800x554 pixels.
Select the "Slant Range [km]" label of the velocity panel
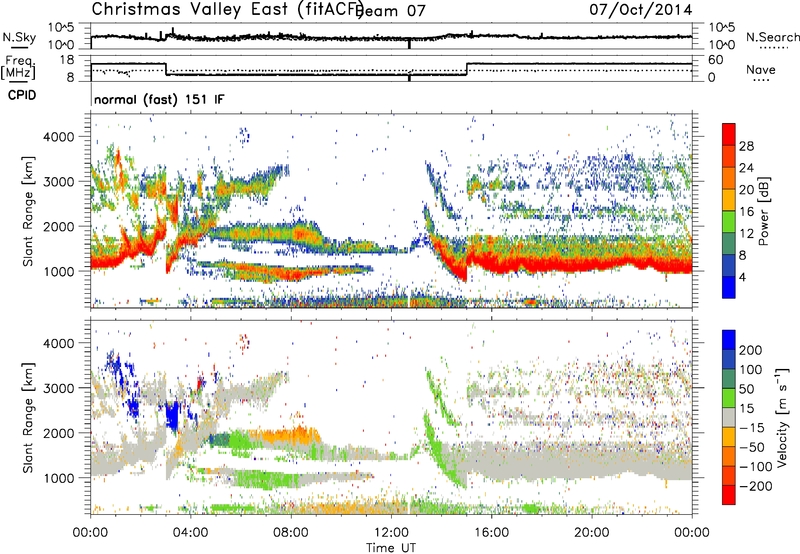click(x=28, y=418)
